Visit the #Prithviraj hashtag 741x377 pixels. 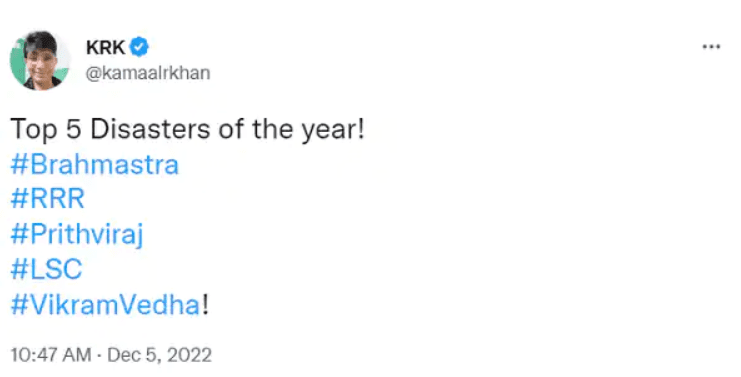point(77,235)
